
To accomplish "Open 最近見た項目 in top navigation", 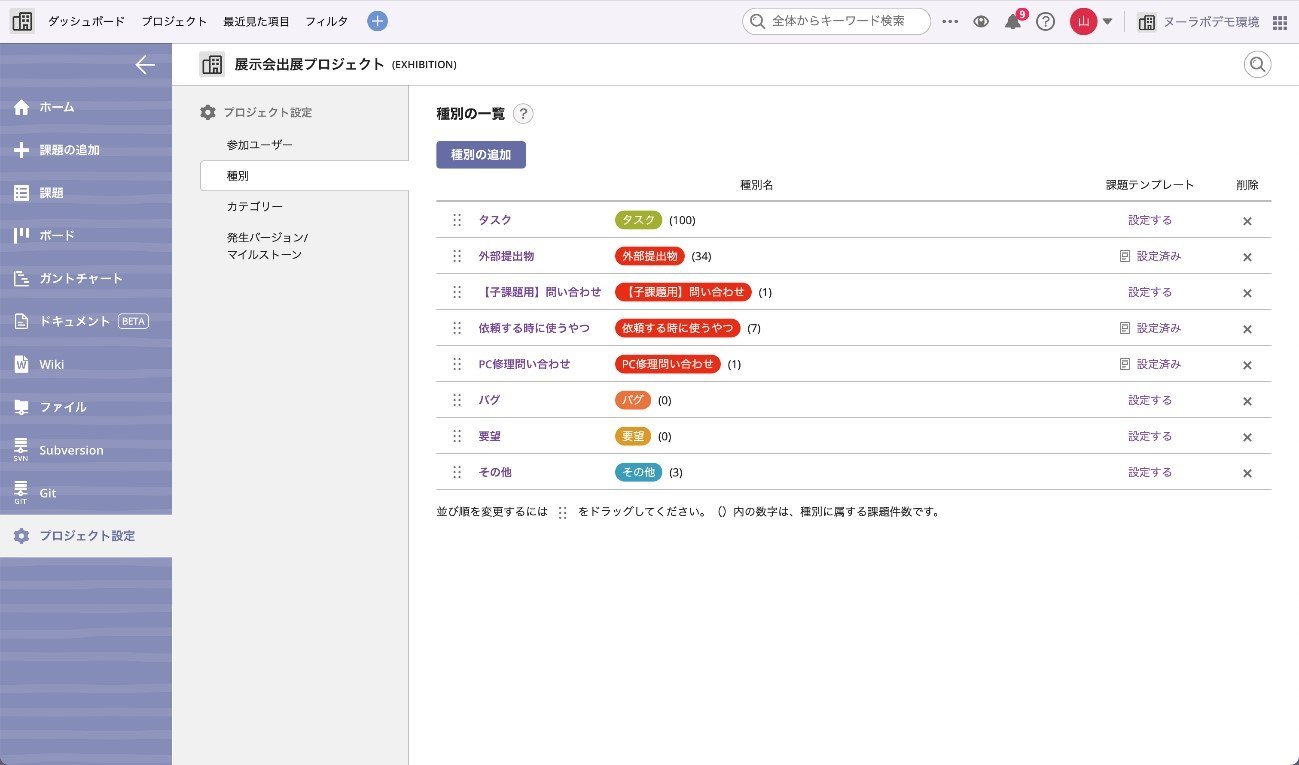I will [256, 21].
